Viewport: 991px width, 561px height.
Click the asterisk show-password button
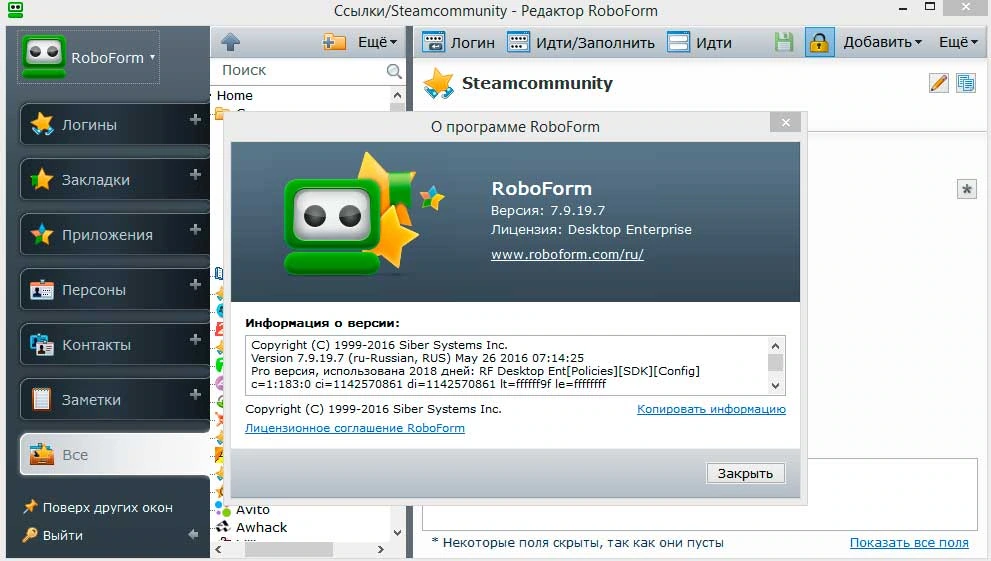point(966,189)
